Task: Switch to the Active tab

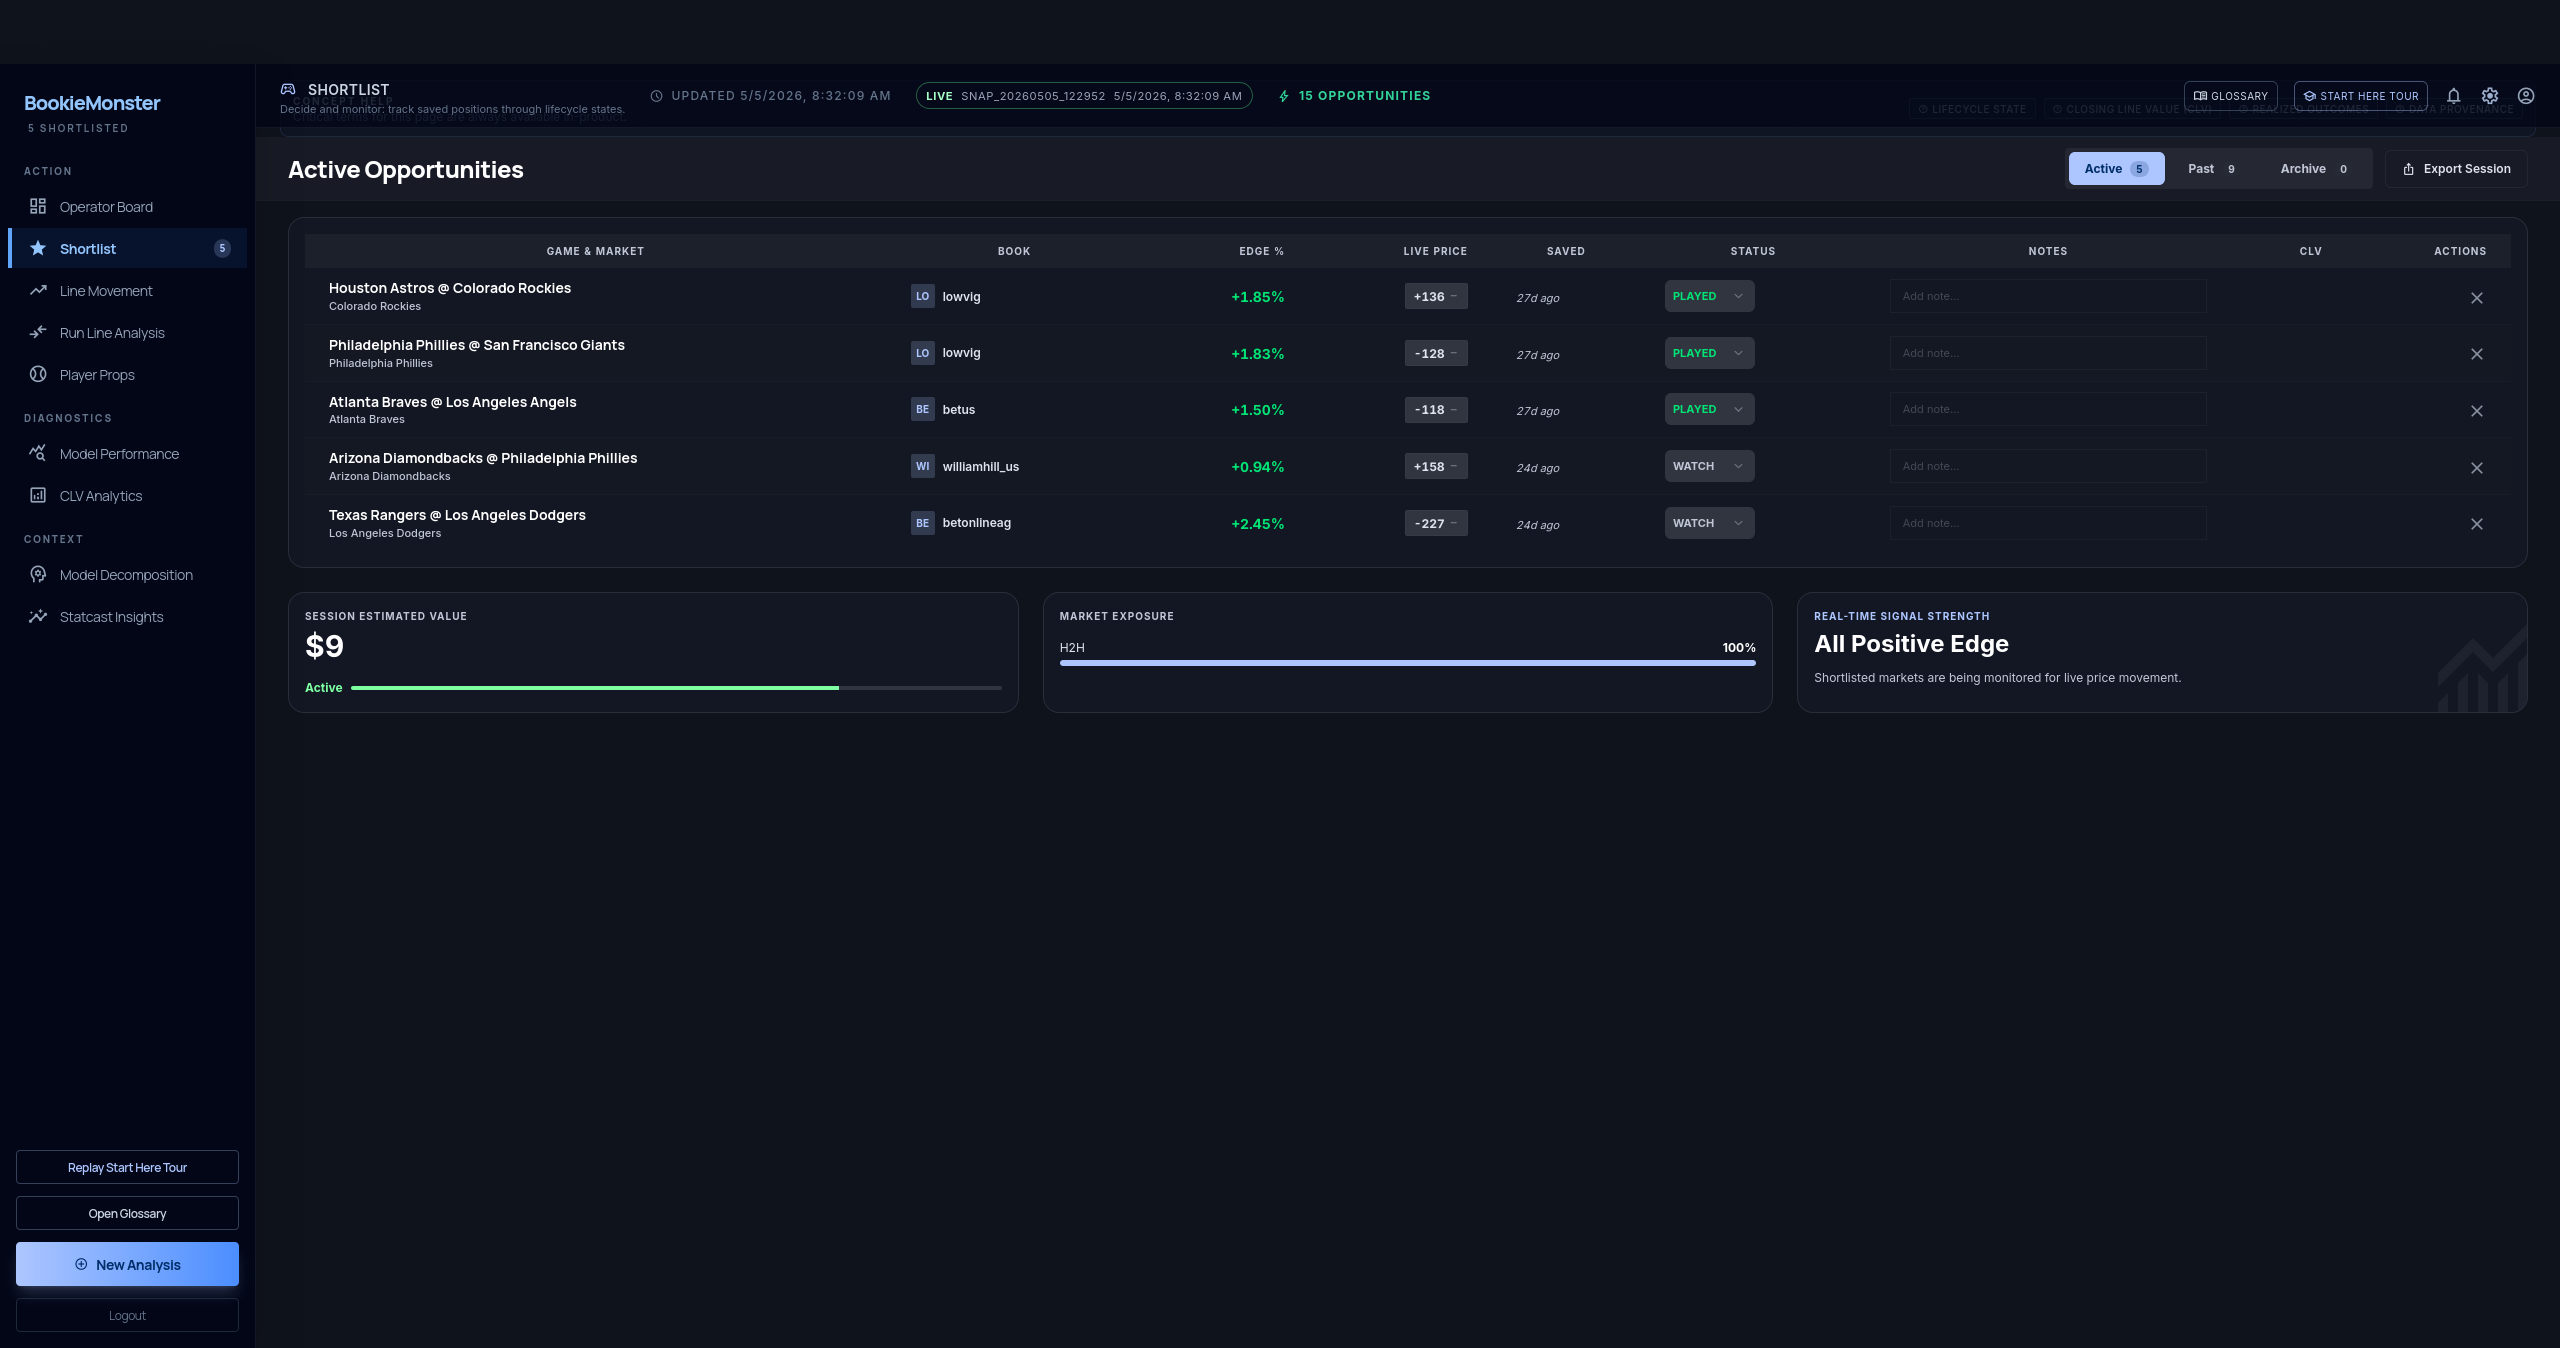Action: coord(2116,169)
